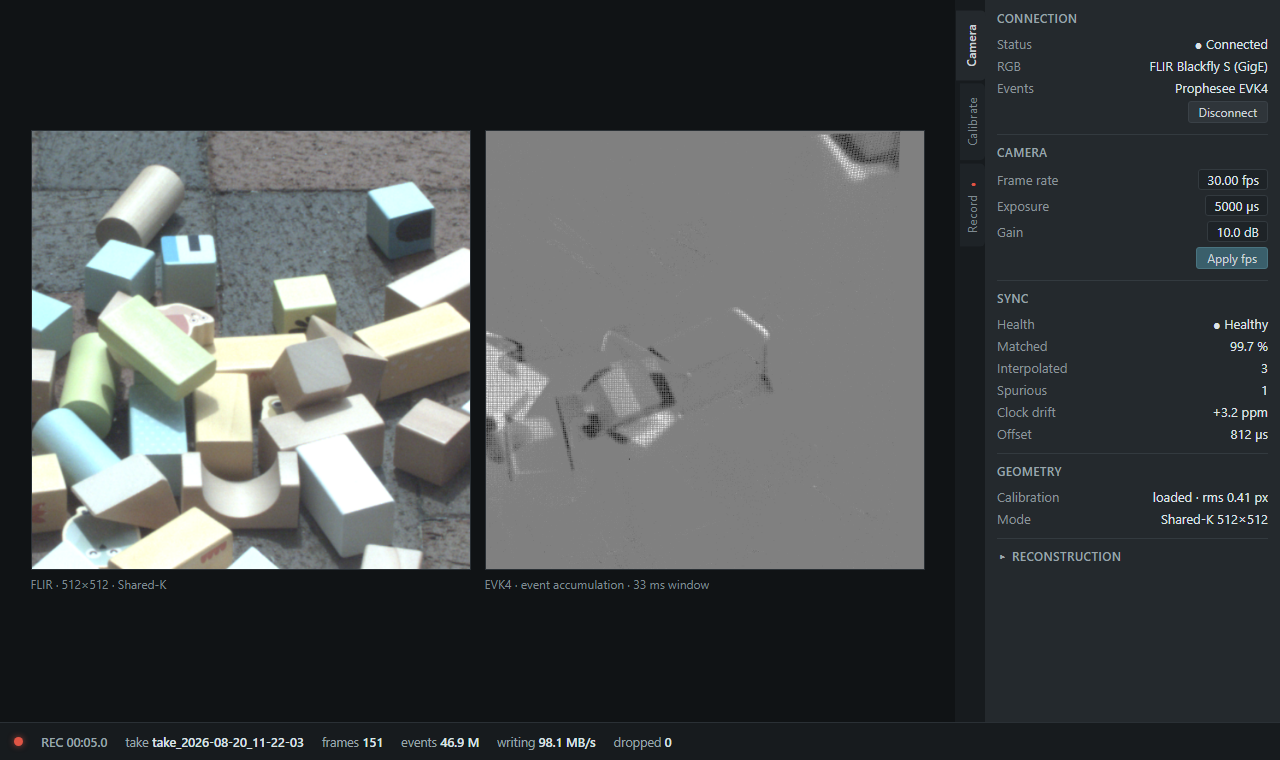This screenshot has width=1280, height=760.
Task: Click the Clock drift value +3.2 ppm
Action: pos(1240,413)
